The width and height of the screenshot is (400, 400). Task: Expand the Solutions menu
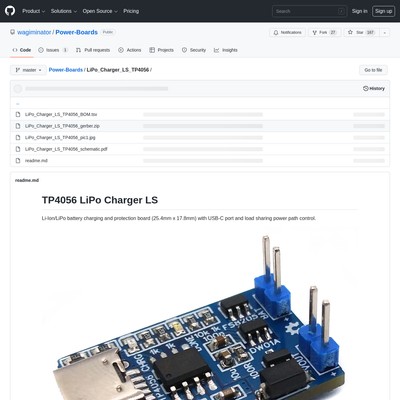coord(64,11)
